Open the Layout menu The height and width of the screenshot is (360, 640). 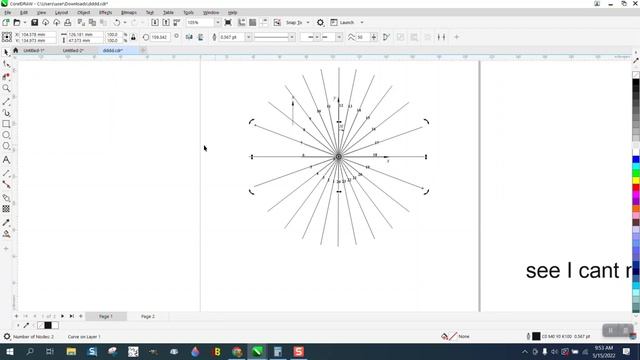pyautogui.click(x=62, y=13)
